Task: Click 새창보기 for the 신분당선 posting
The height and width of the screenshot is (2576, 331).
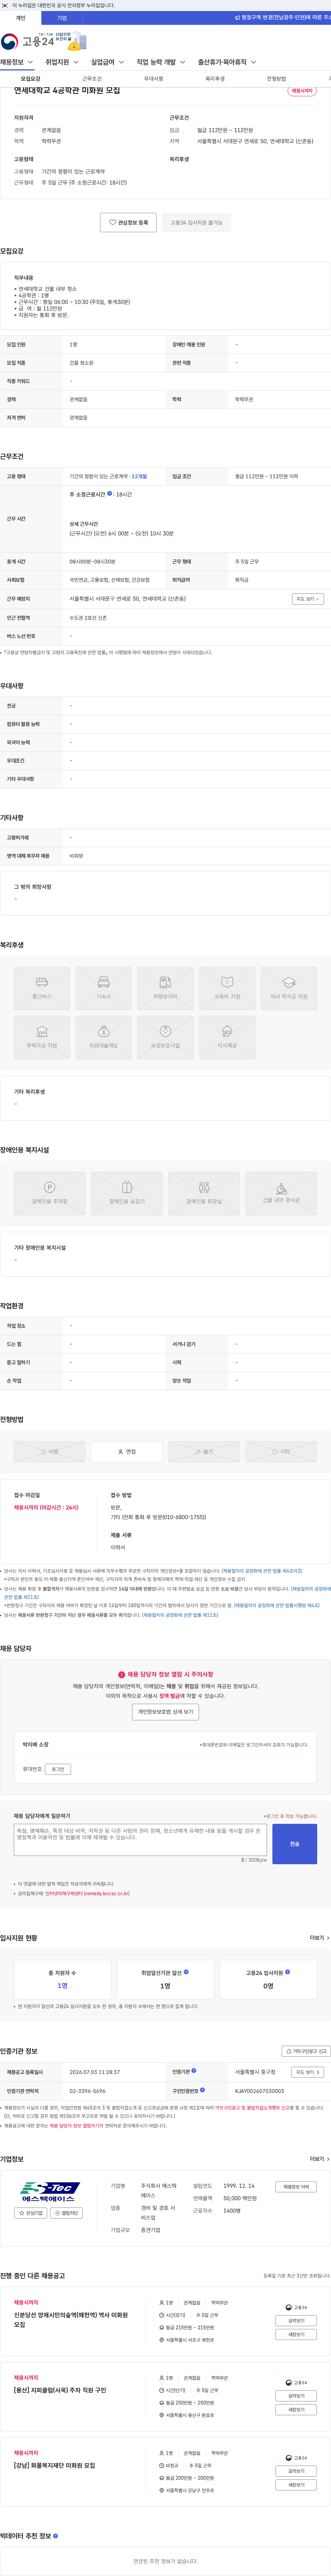Action: 296,2335
